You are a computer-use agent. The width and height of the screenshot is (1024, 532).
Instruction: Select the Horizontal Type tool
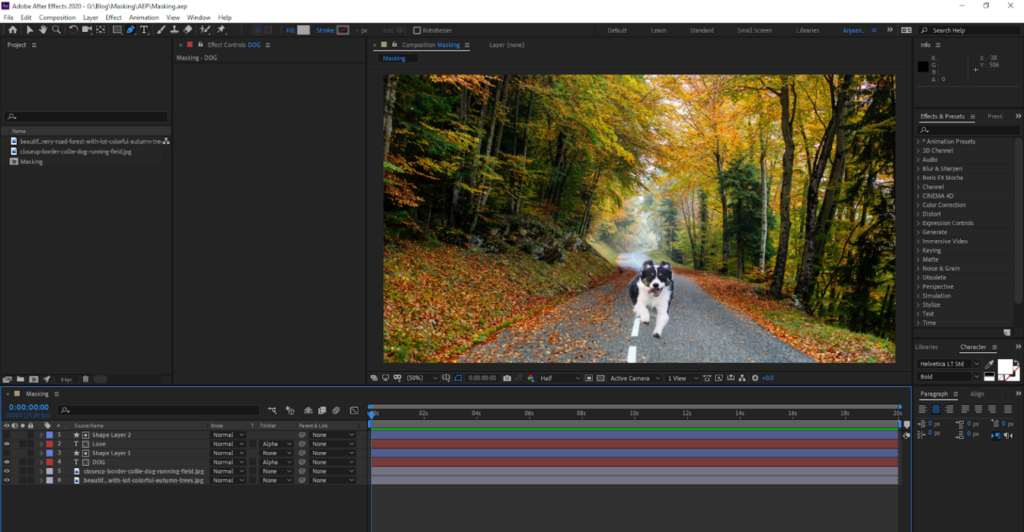pos(144,30)
